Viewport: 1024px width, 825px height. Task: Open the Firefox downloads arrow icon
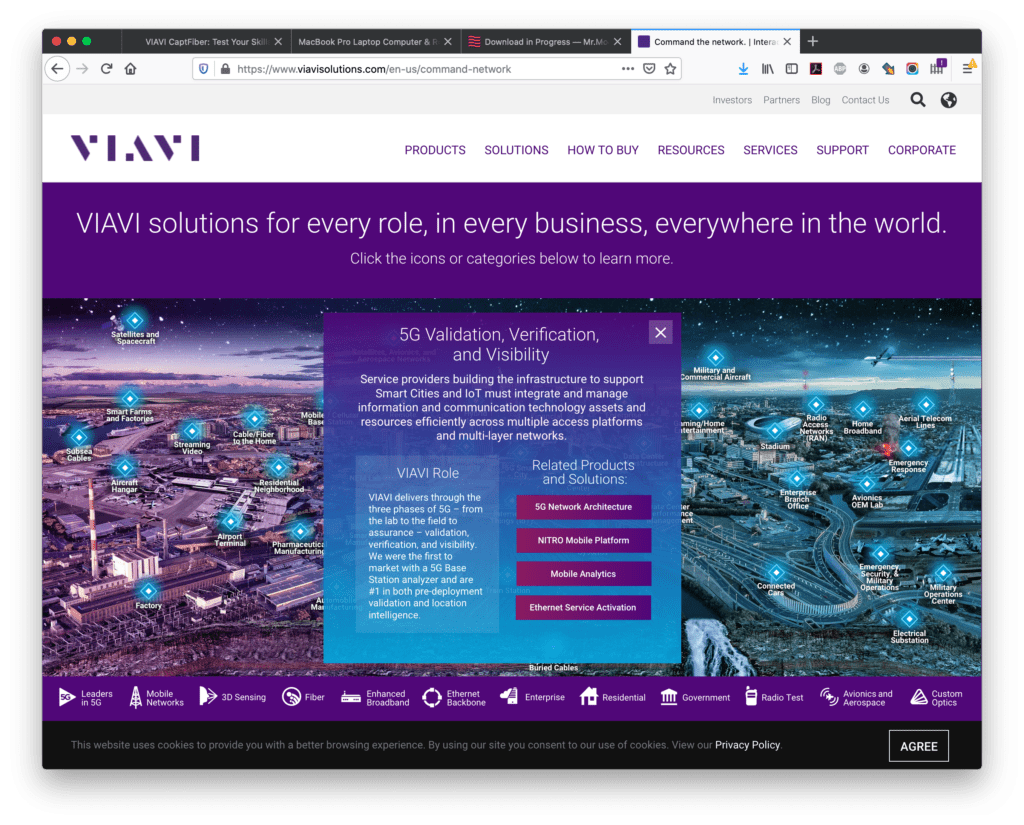point(743,69)
